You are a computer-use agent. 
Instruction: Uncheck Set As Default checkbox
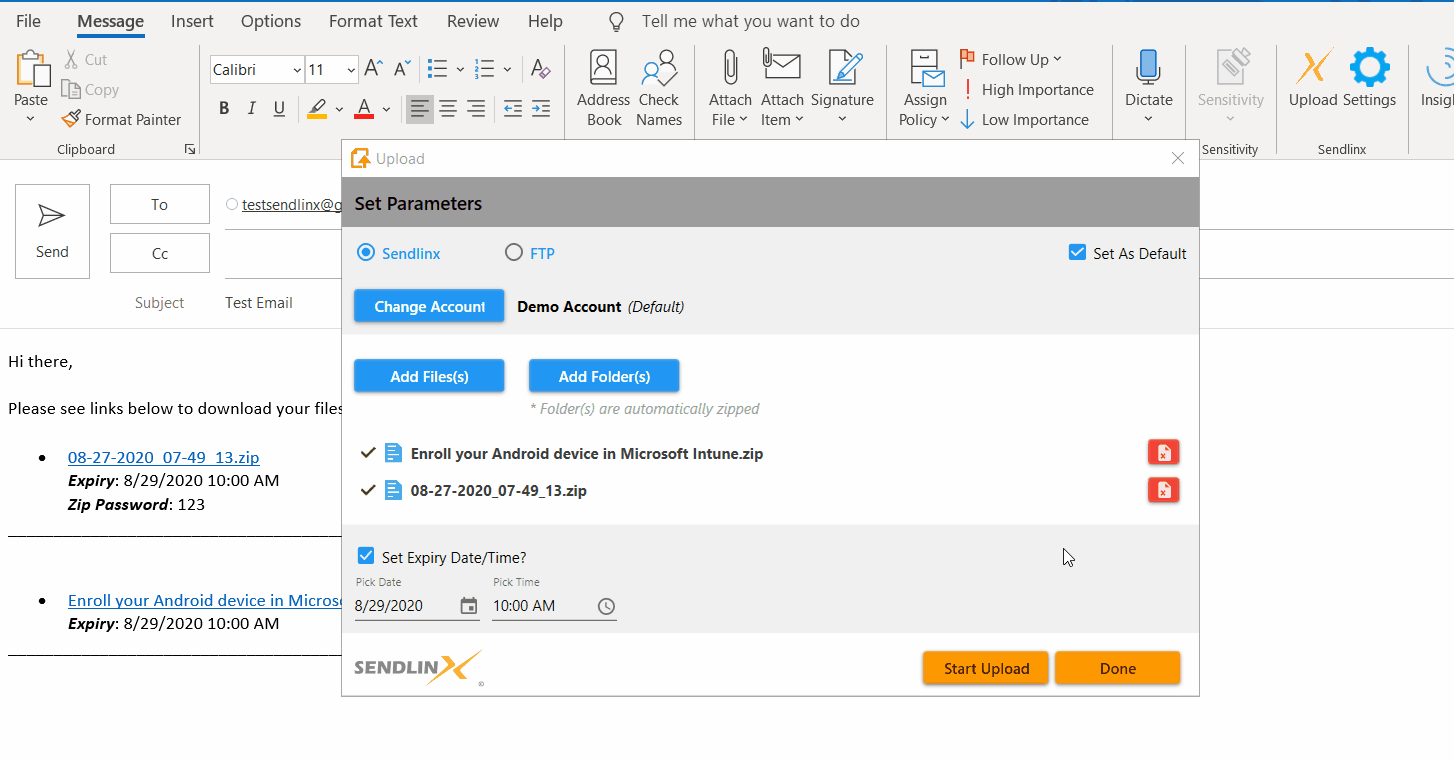[1077, 252]
